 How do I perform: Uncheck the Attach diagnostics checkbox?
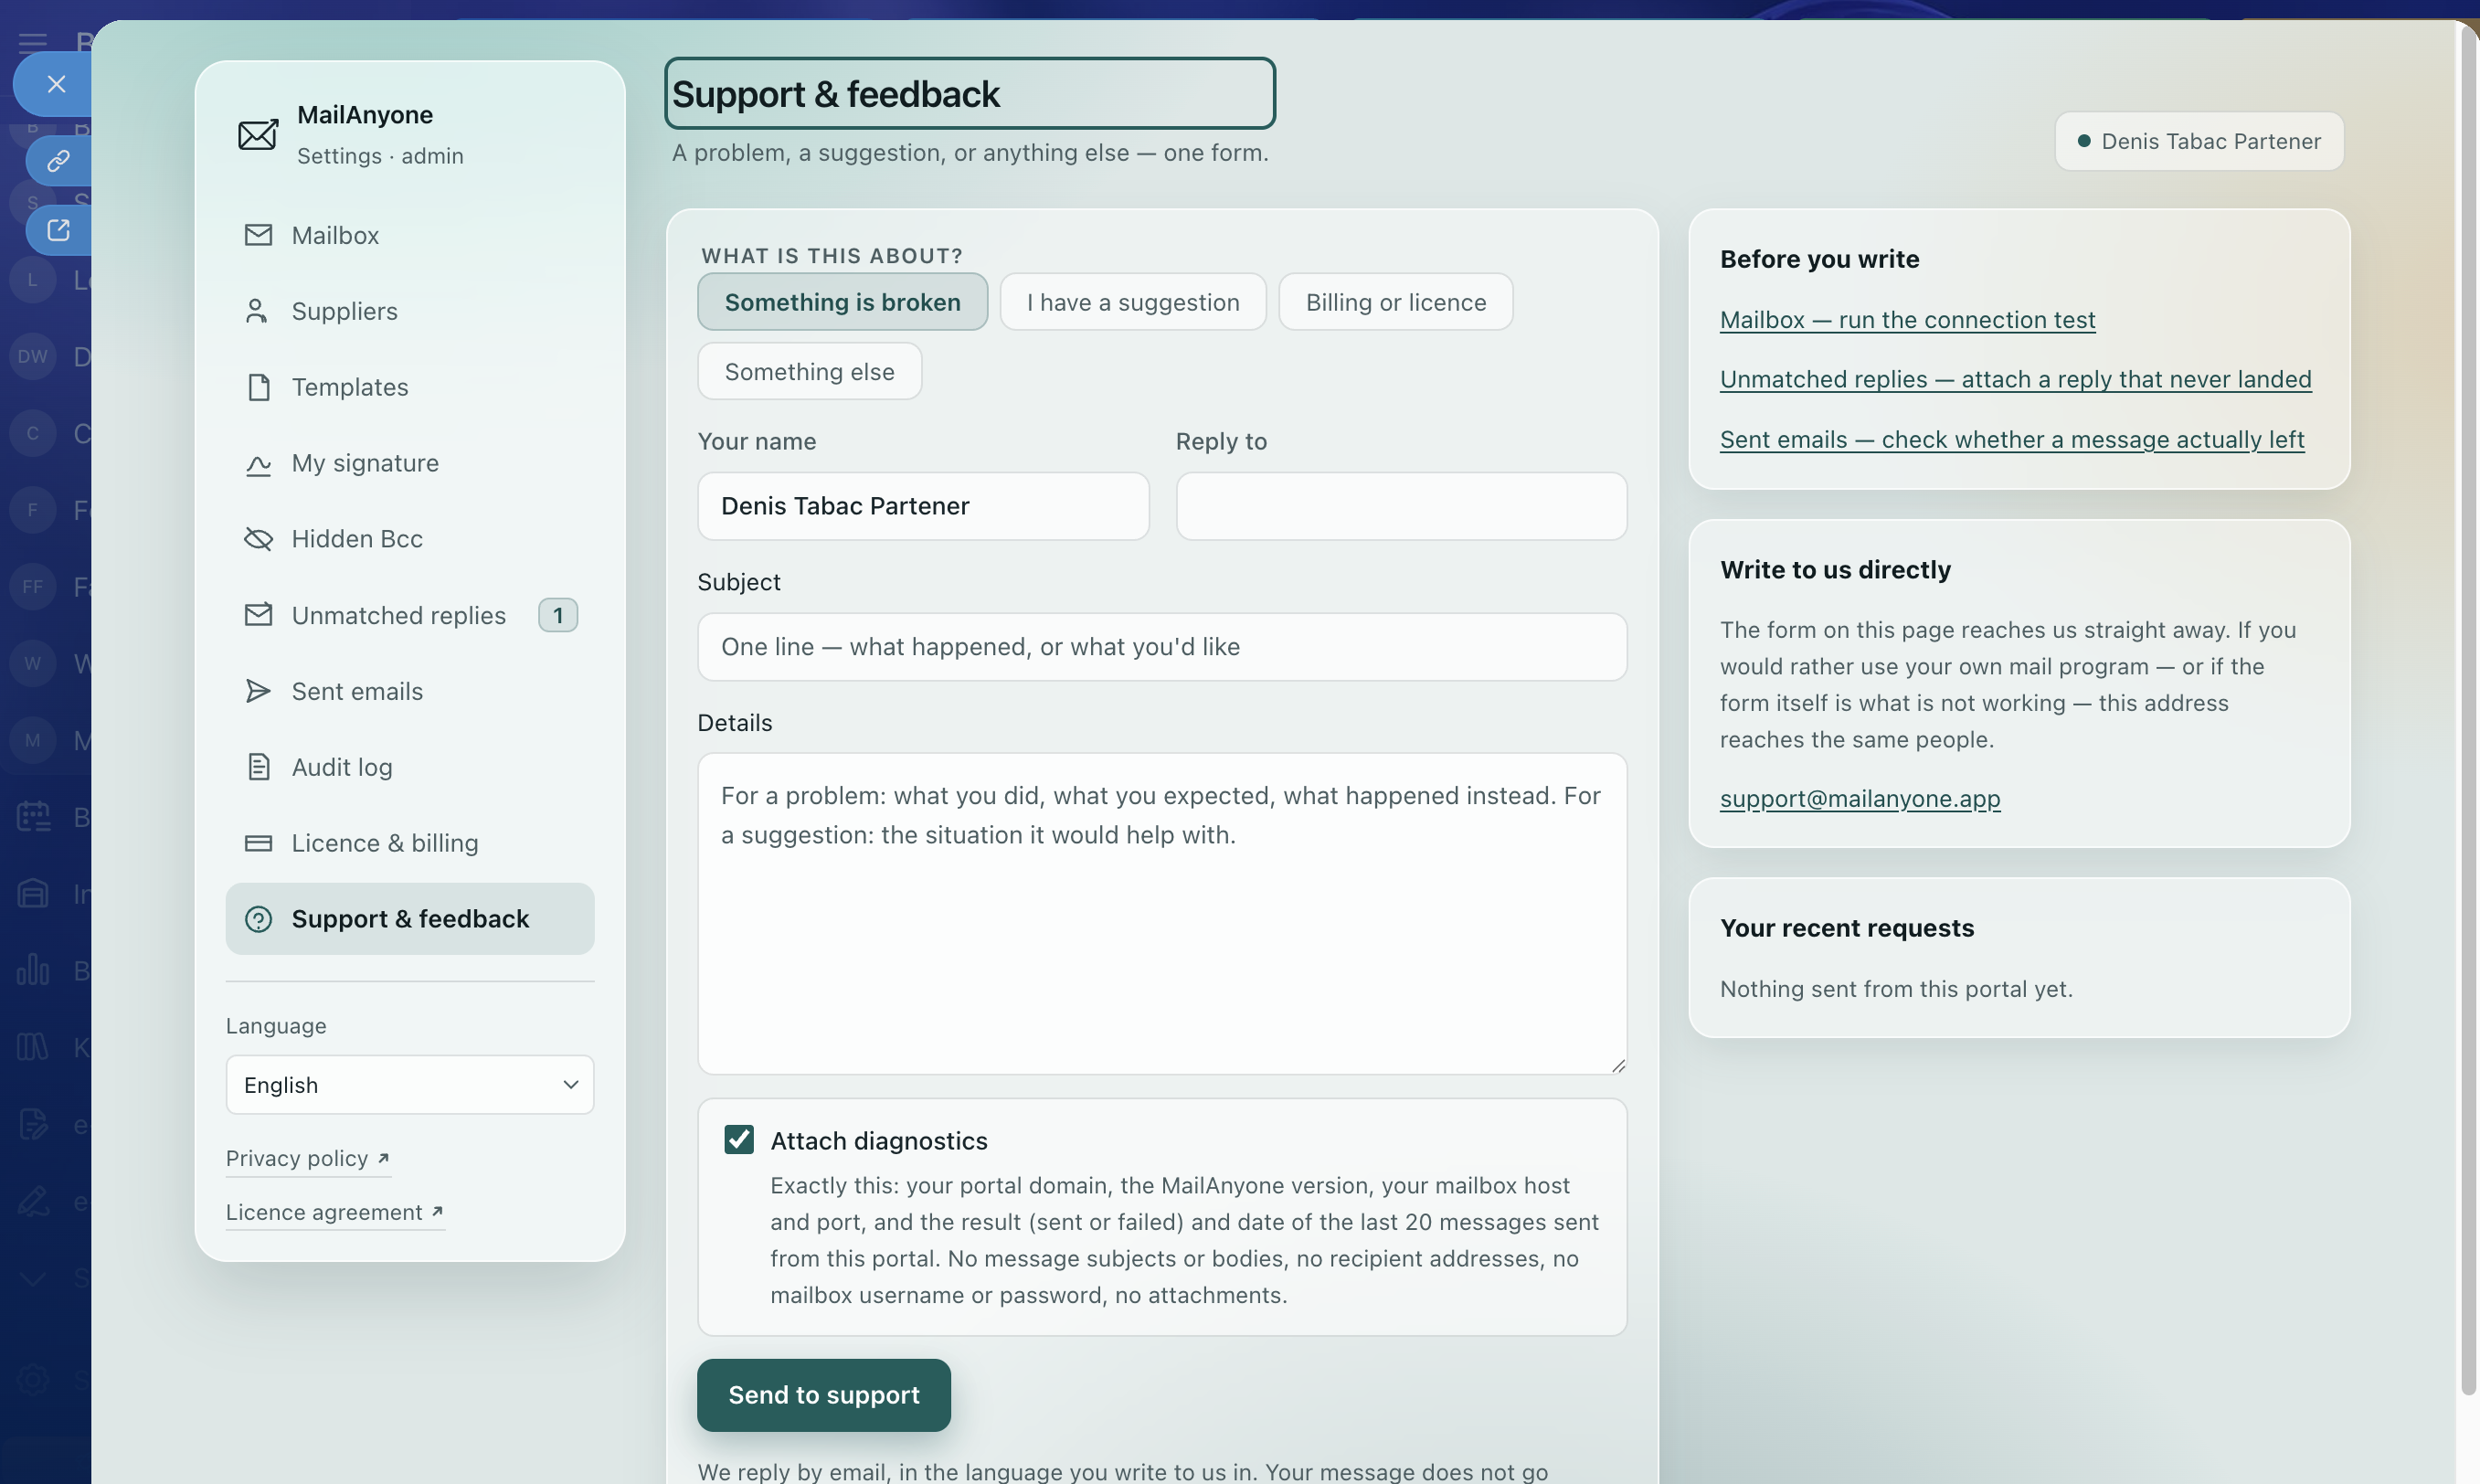tap(739, 1140)
